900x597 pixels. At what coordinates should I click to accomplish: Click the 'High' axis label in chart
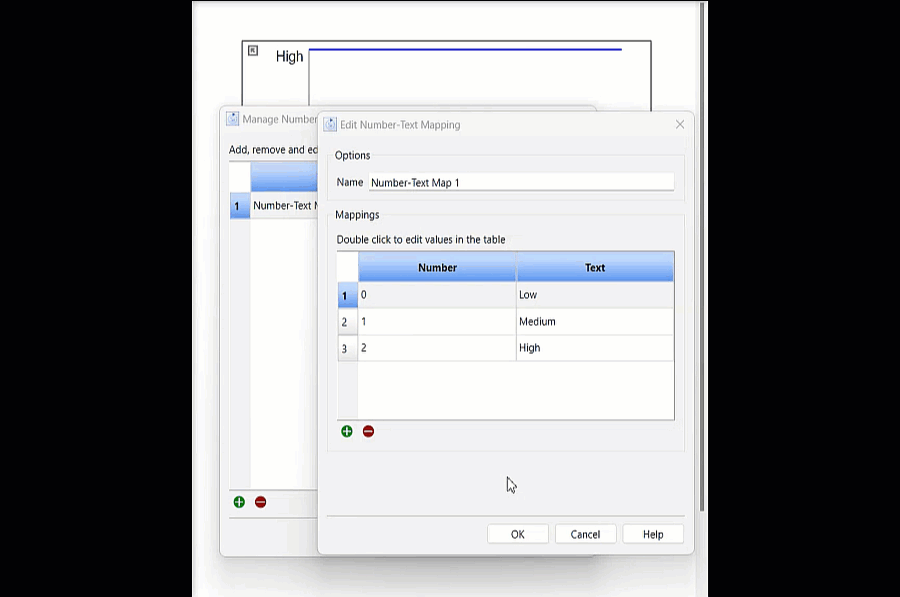coord(289,56)
